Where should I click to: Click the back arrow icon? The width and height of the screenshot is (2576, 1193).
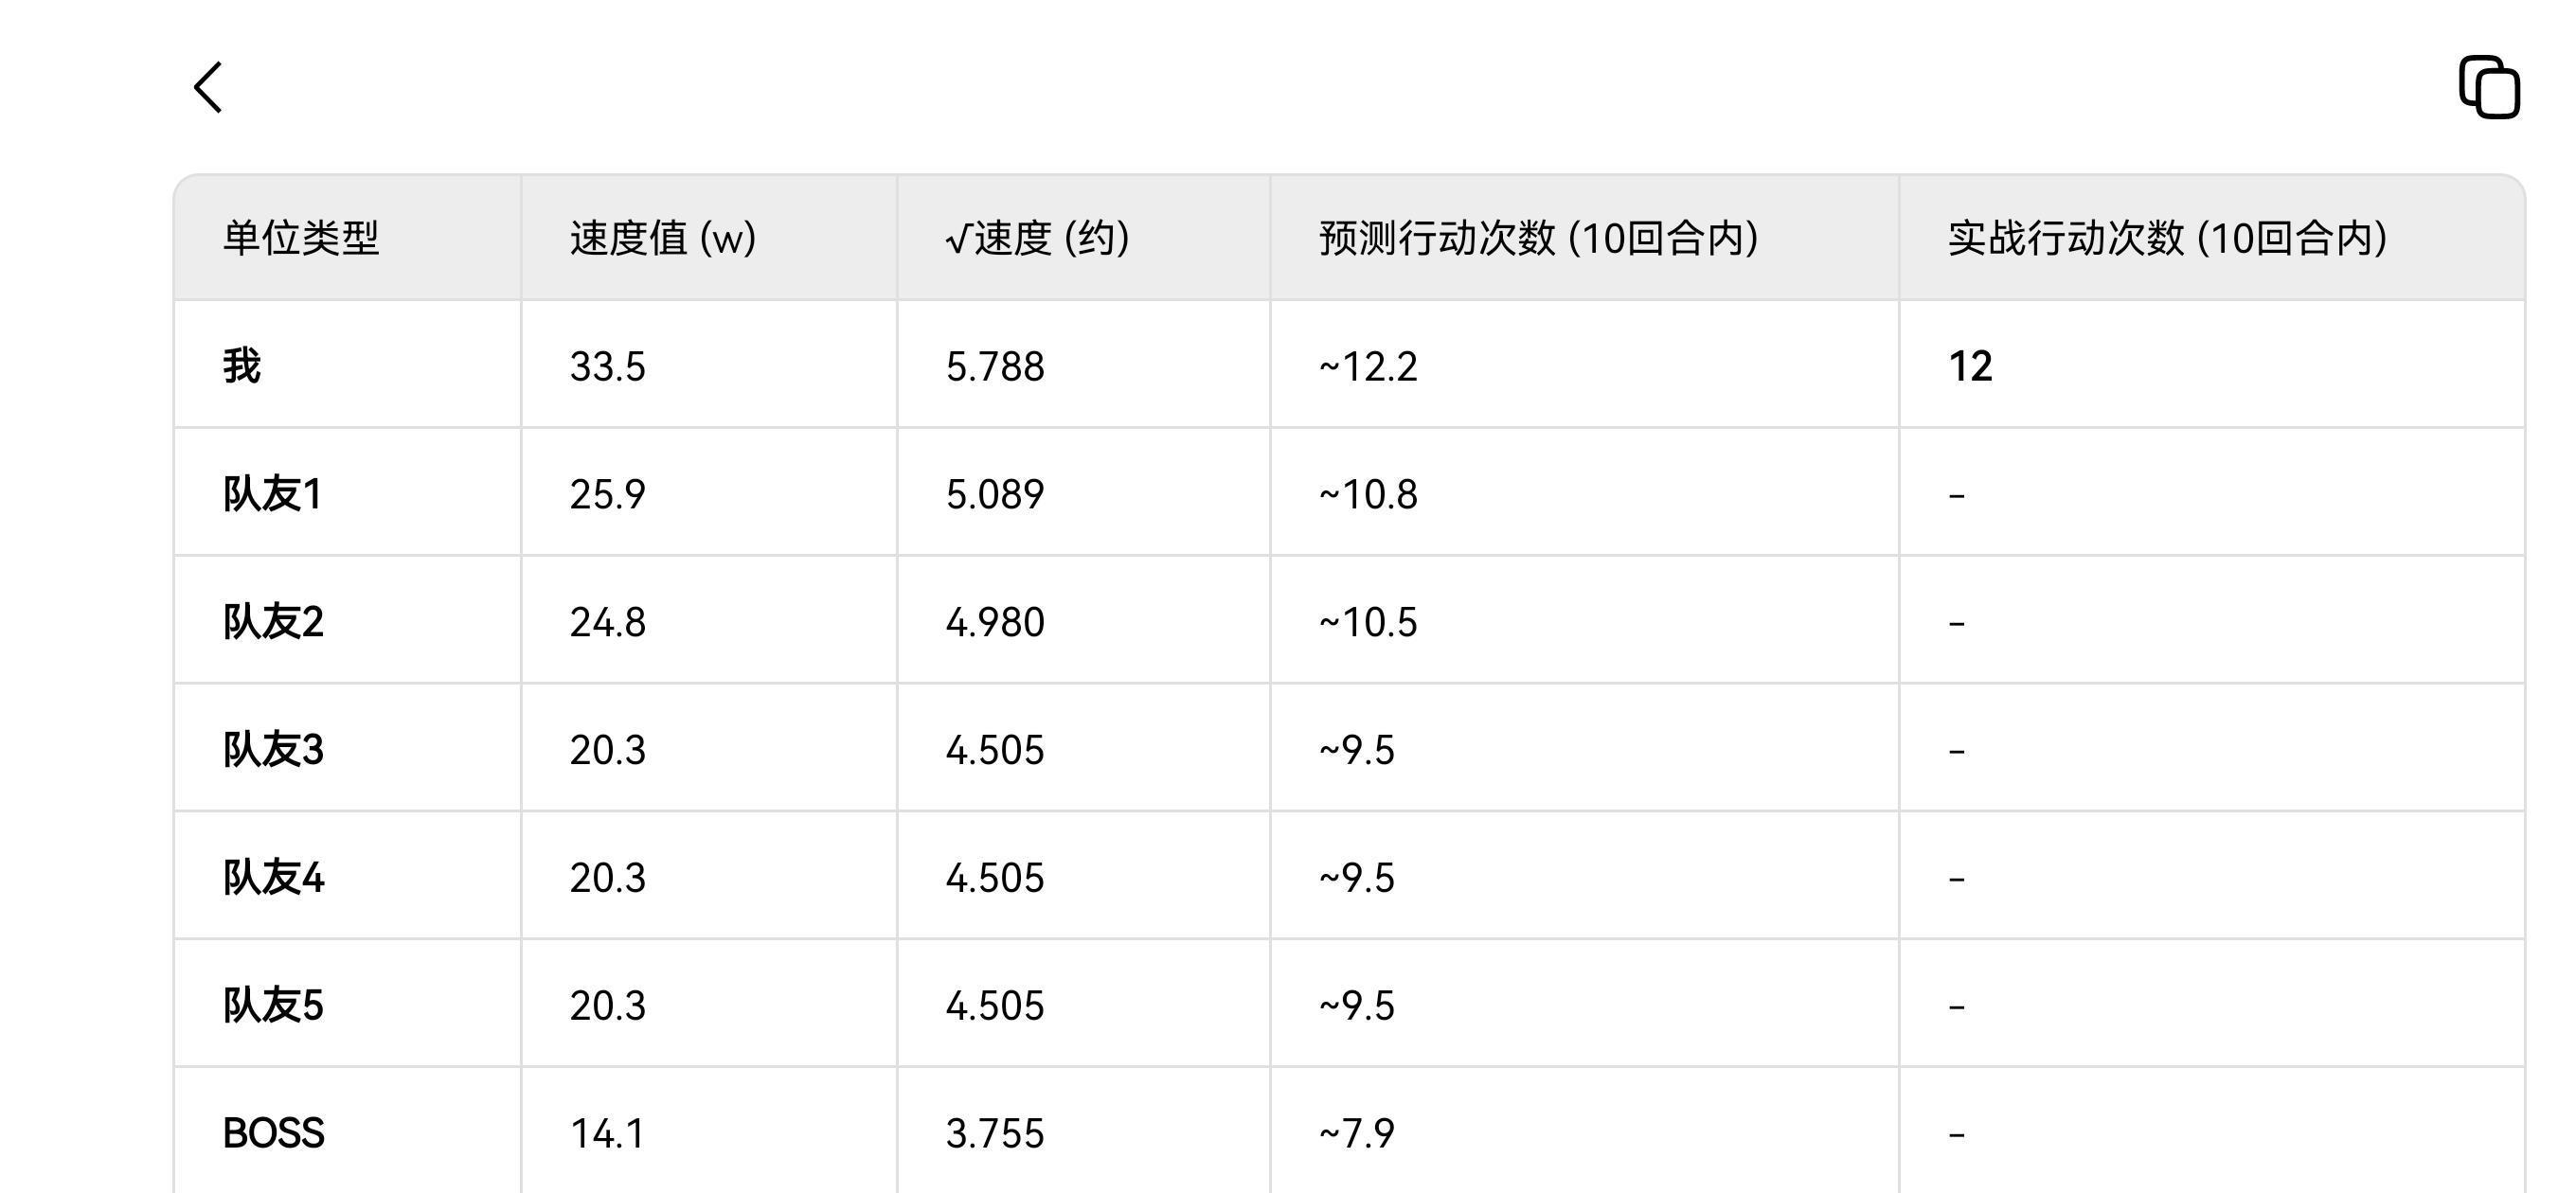(208, 88)
